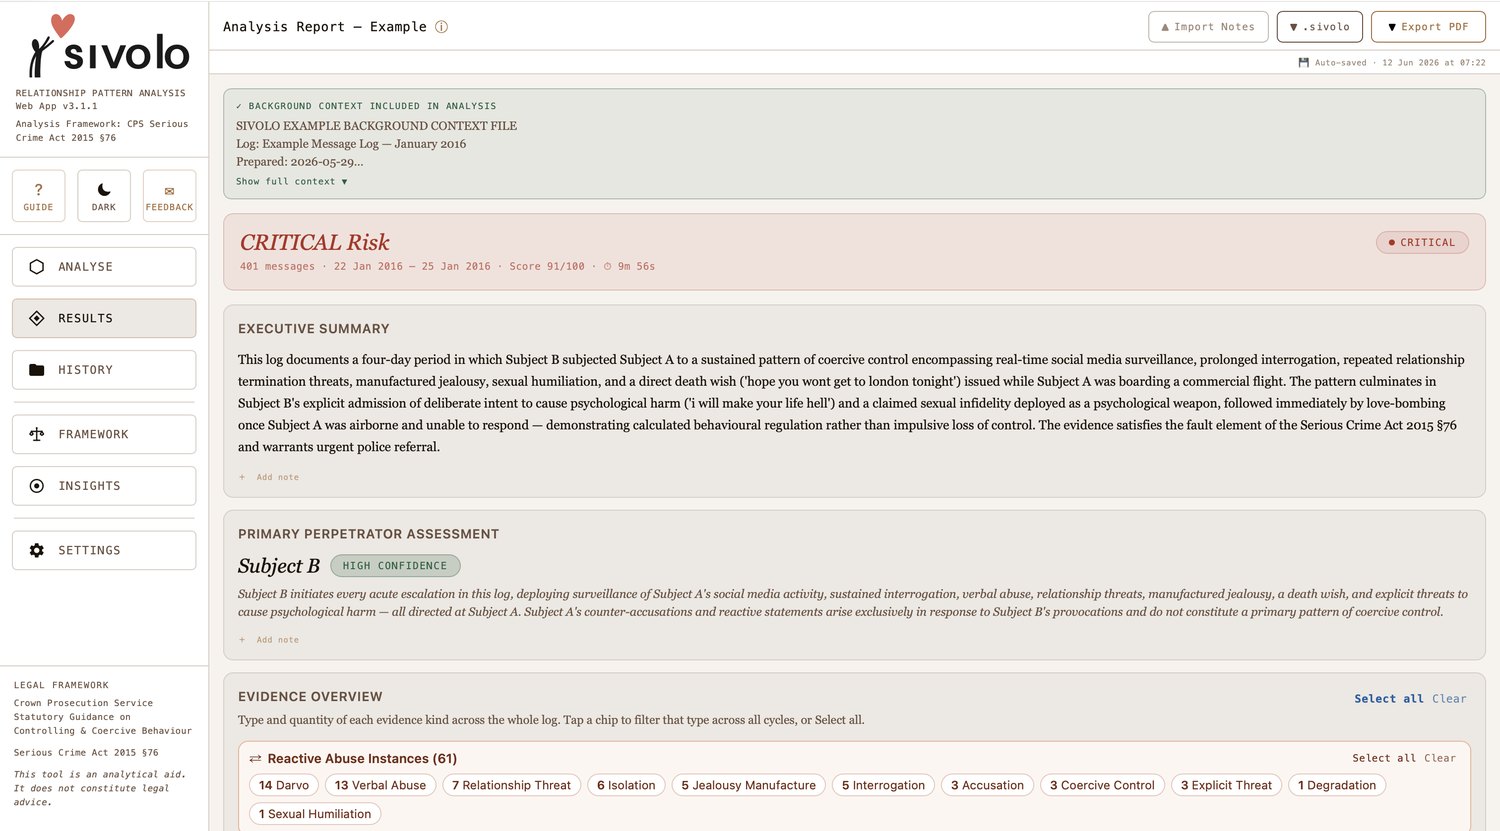Viewport: 1500px width, 831px height.
Task: Toggle the 5 Interrogation chip
Action: point(883,785)
